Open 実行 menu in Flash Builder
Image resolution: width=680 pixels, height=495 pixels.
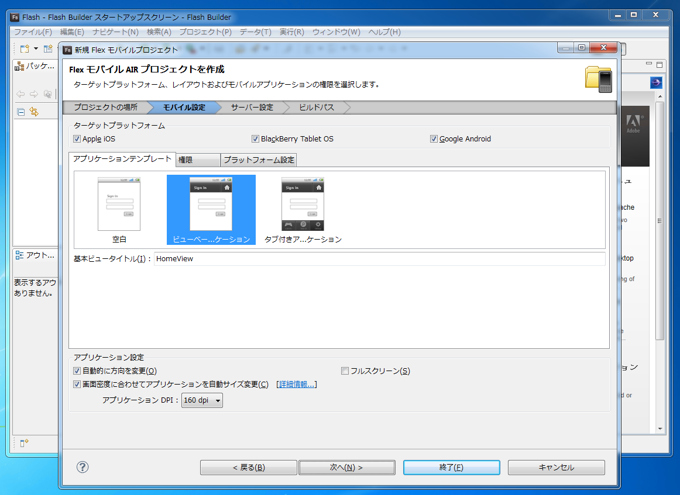(x=291, y=32)
